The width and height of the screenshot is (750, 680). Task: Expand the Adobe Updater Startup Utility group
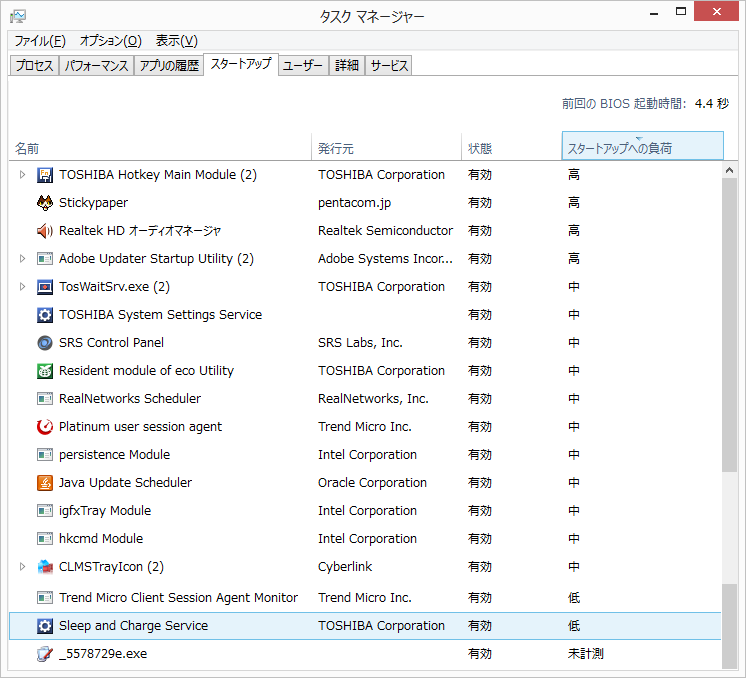(x=23, y=259)
